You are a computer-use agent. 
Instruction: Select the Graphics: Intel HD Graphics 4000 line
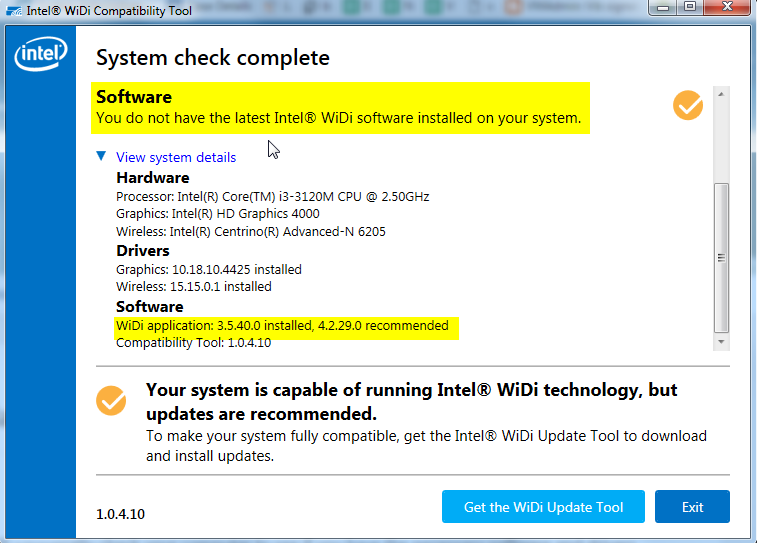[217, 213]
